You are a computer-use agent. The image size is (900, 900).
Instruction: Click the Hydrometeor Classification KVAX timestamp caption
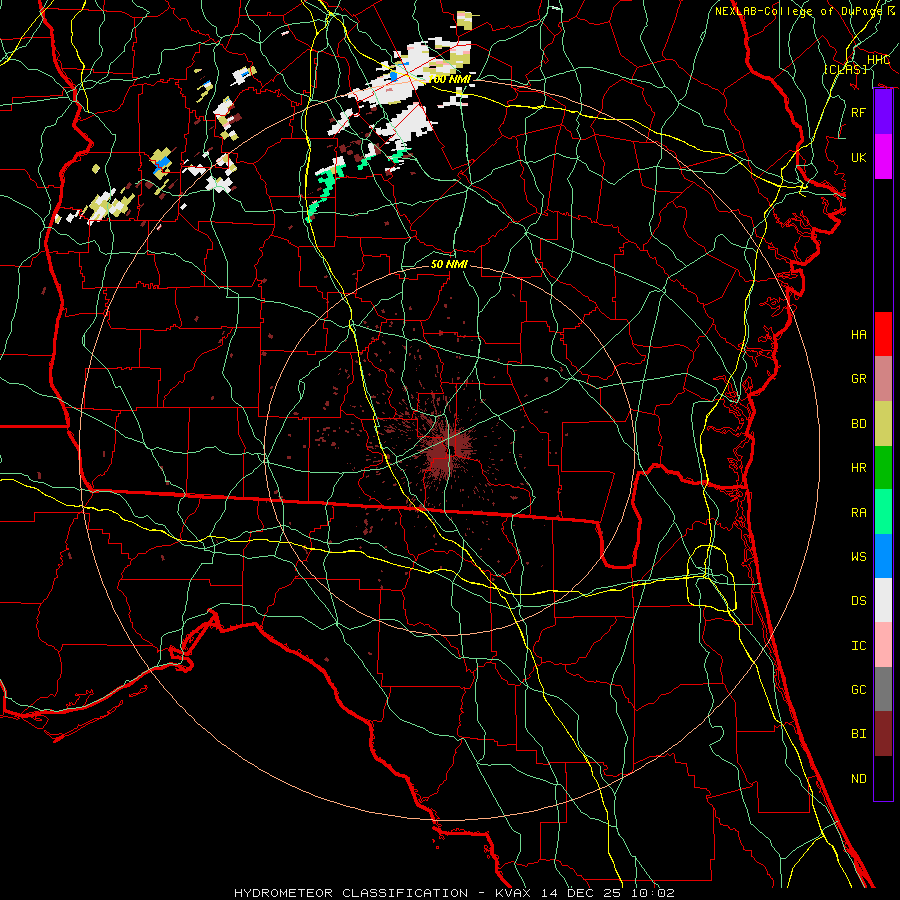454,893
